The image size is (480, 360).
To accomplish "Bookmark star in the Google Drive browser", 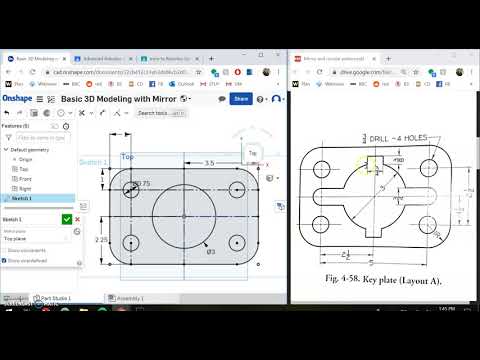I will 416,72.
